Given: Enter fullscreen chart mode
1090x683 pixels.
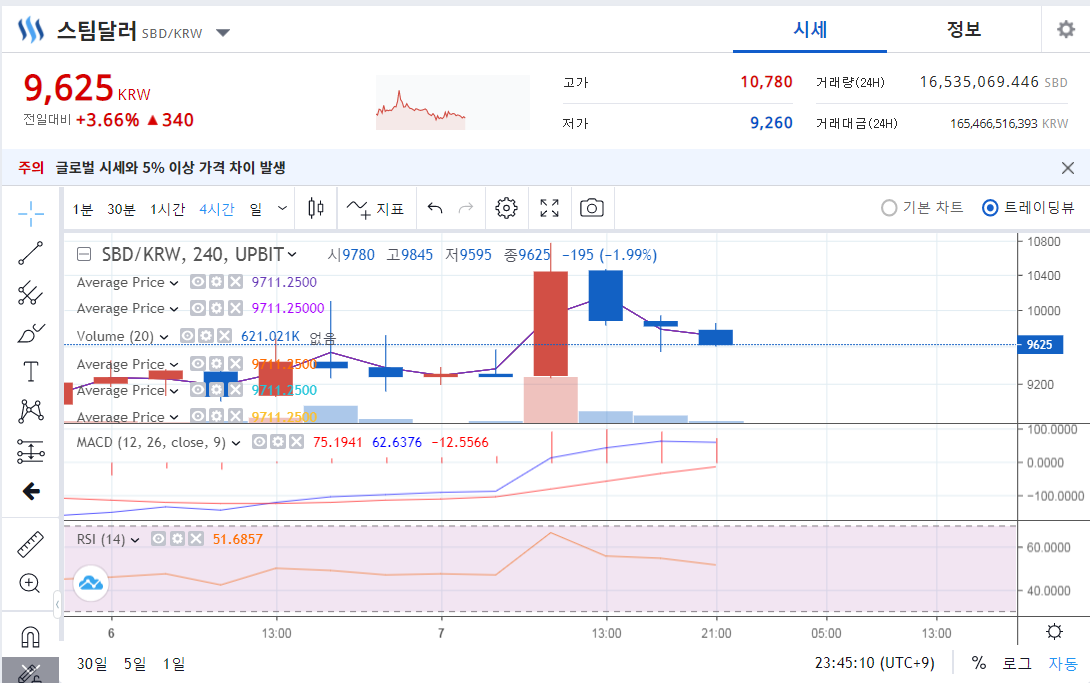Looking at the screenshot, I should pos(549,208).
